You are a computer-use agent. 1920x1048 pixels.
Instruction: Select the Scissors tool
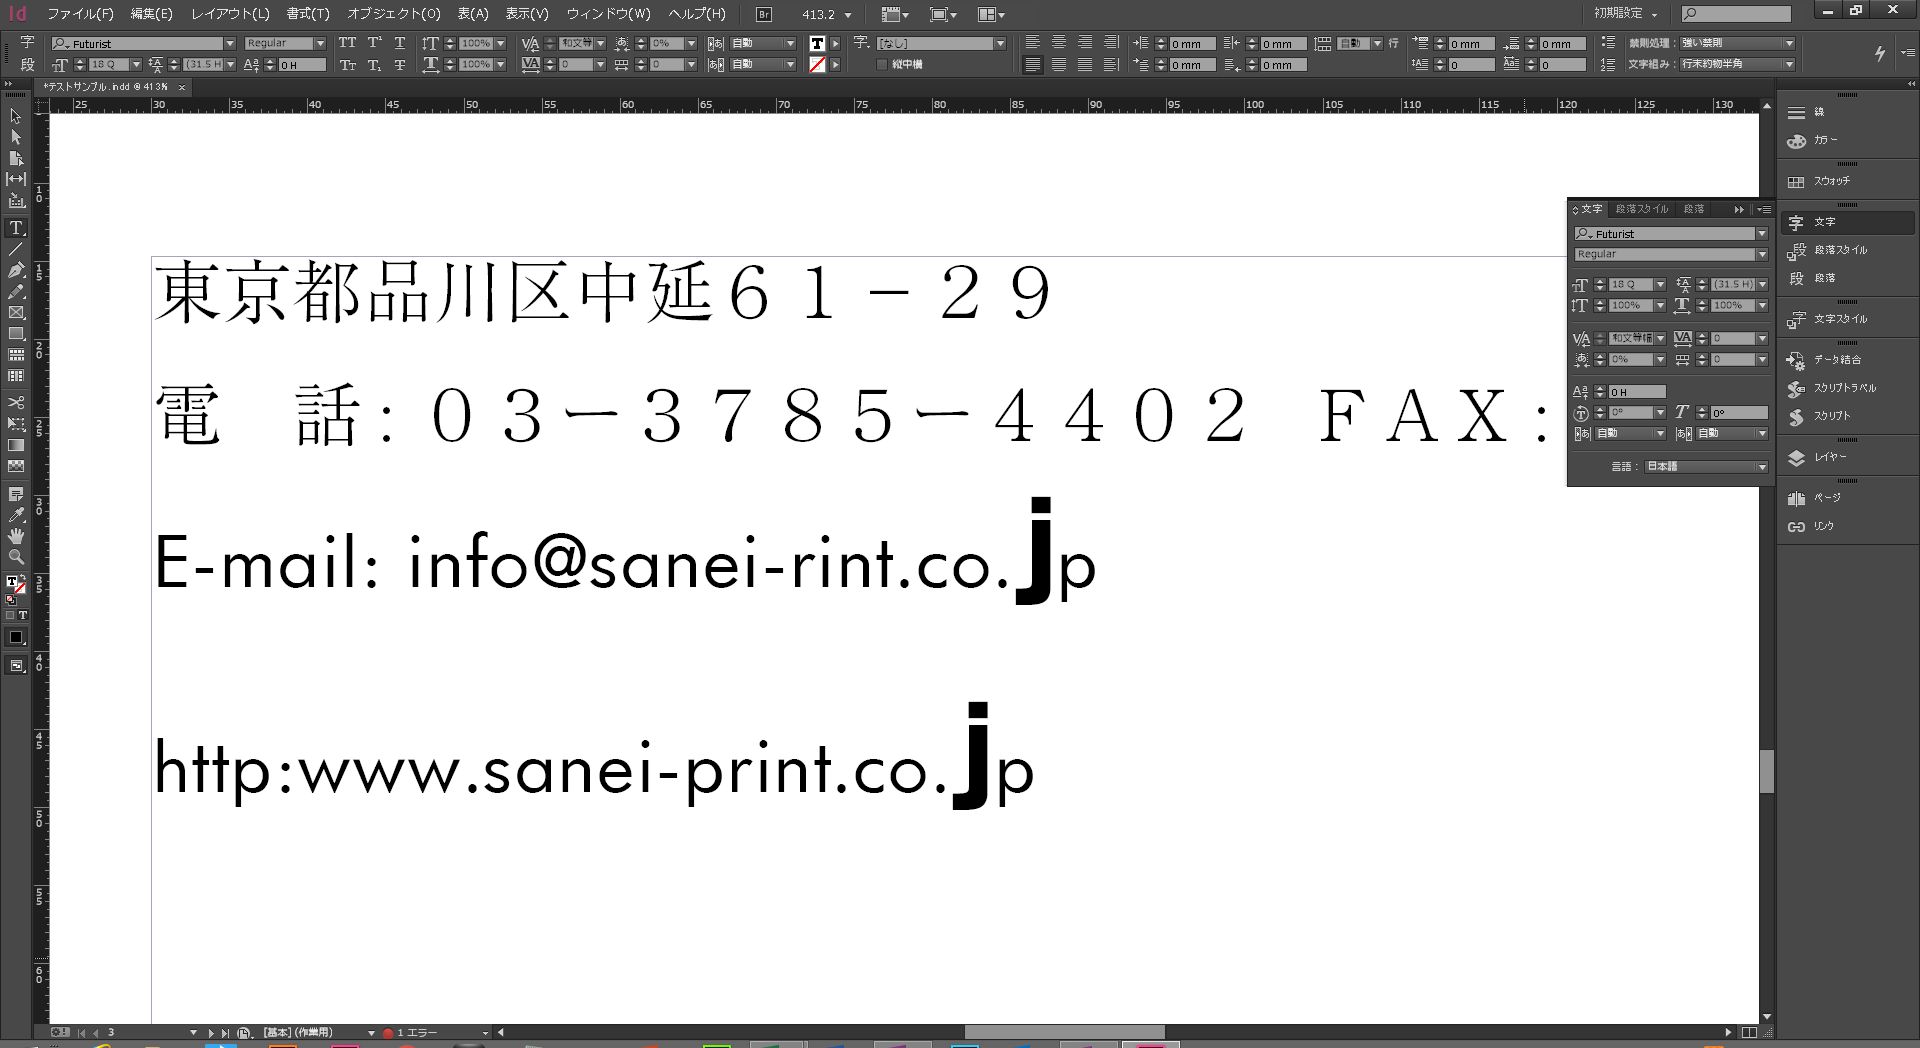coord(16,402)
